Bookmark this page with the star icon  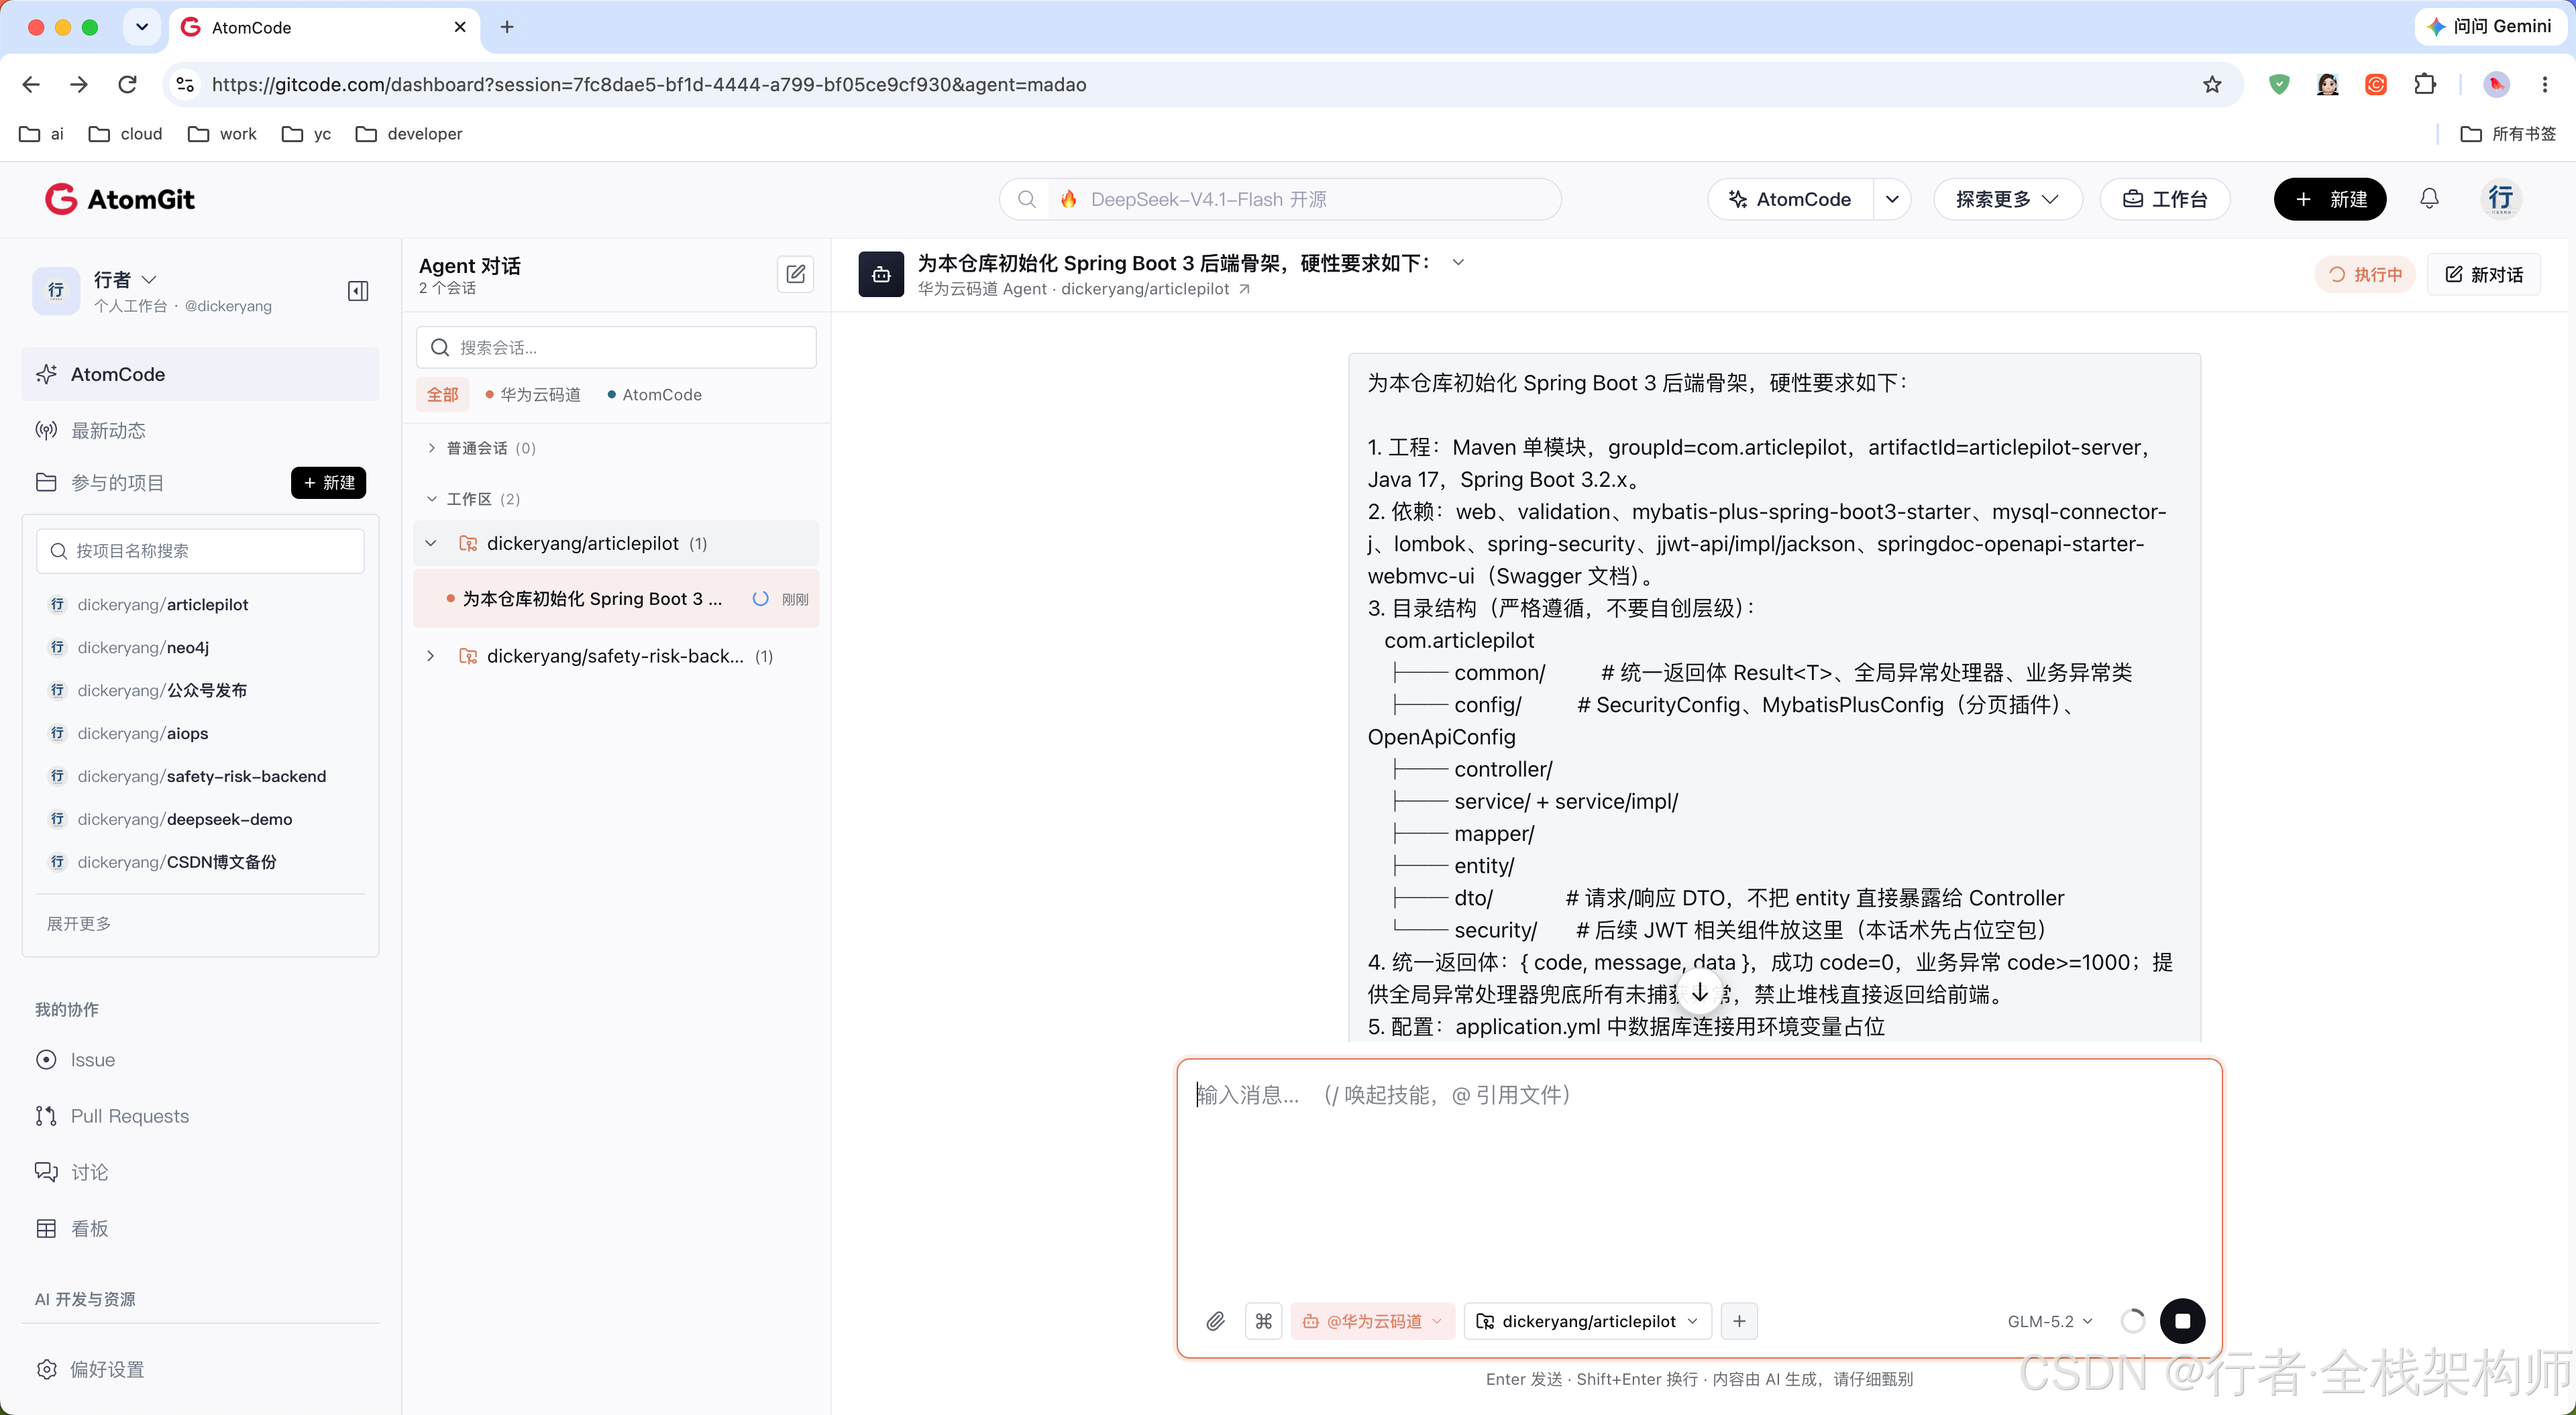point(2212,85)
